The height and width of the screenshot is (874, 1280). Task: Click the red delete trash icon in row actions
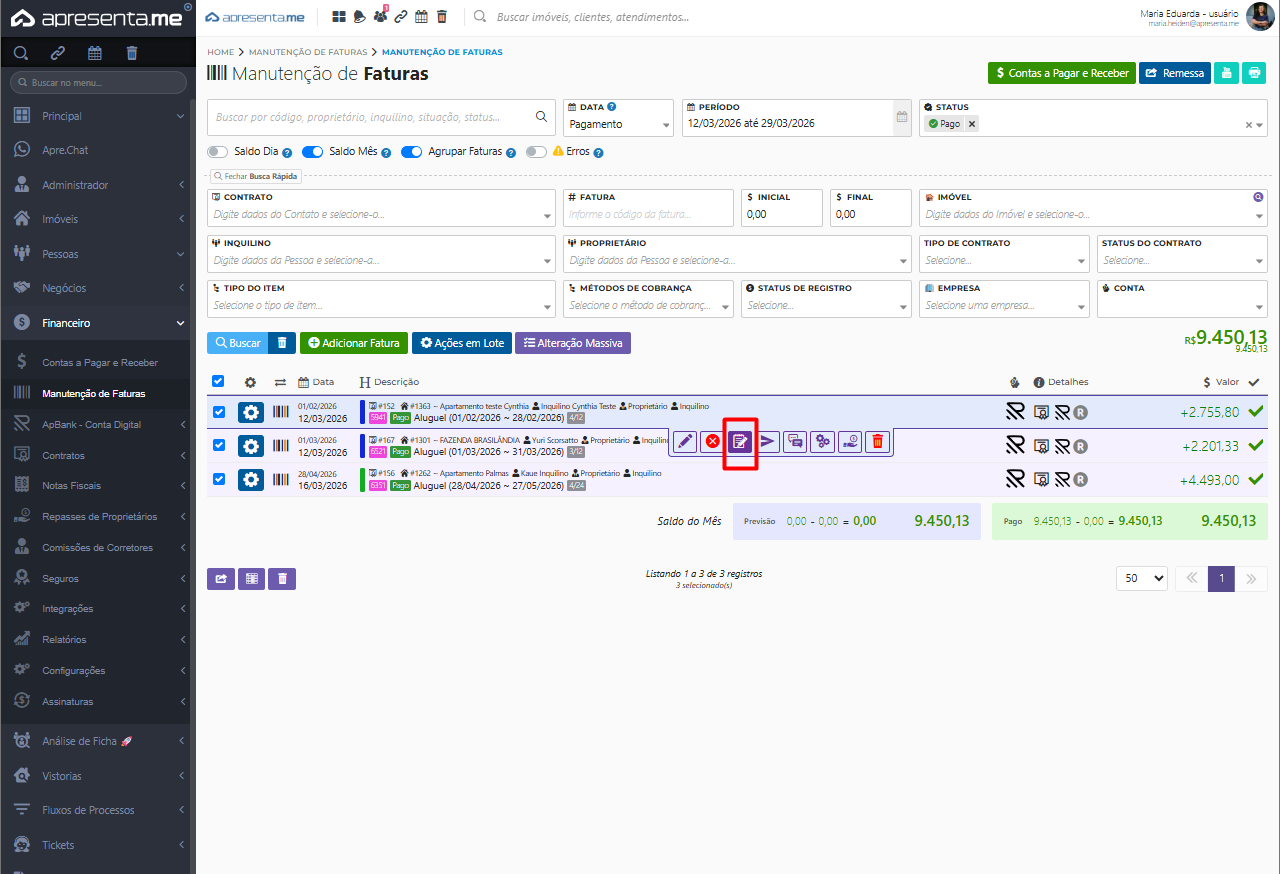click(x=877, y=441)
